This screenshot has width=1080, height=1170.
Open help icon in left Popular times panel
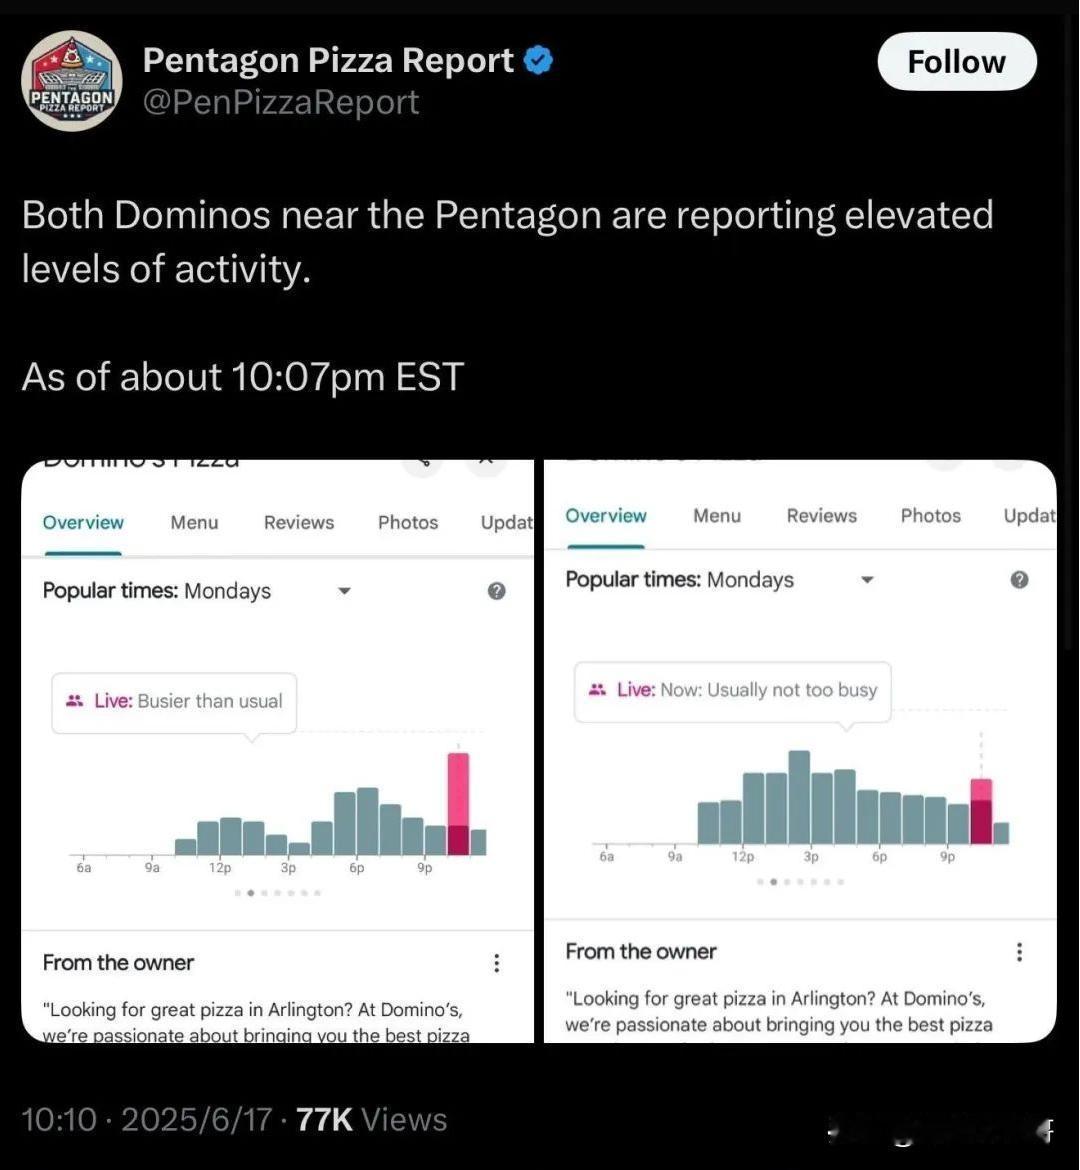[x=496, y=591]
